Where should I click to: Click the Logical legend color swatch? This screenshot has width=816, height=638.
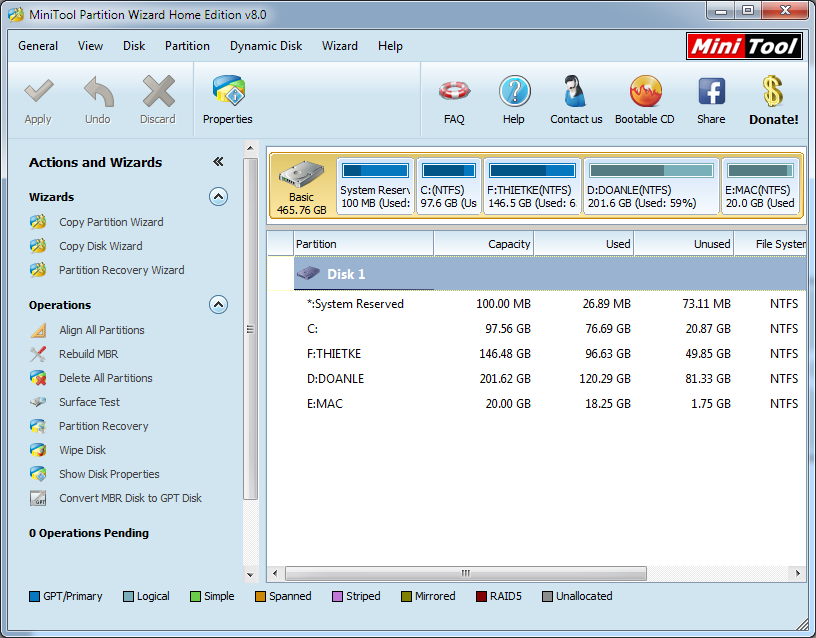128,596
